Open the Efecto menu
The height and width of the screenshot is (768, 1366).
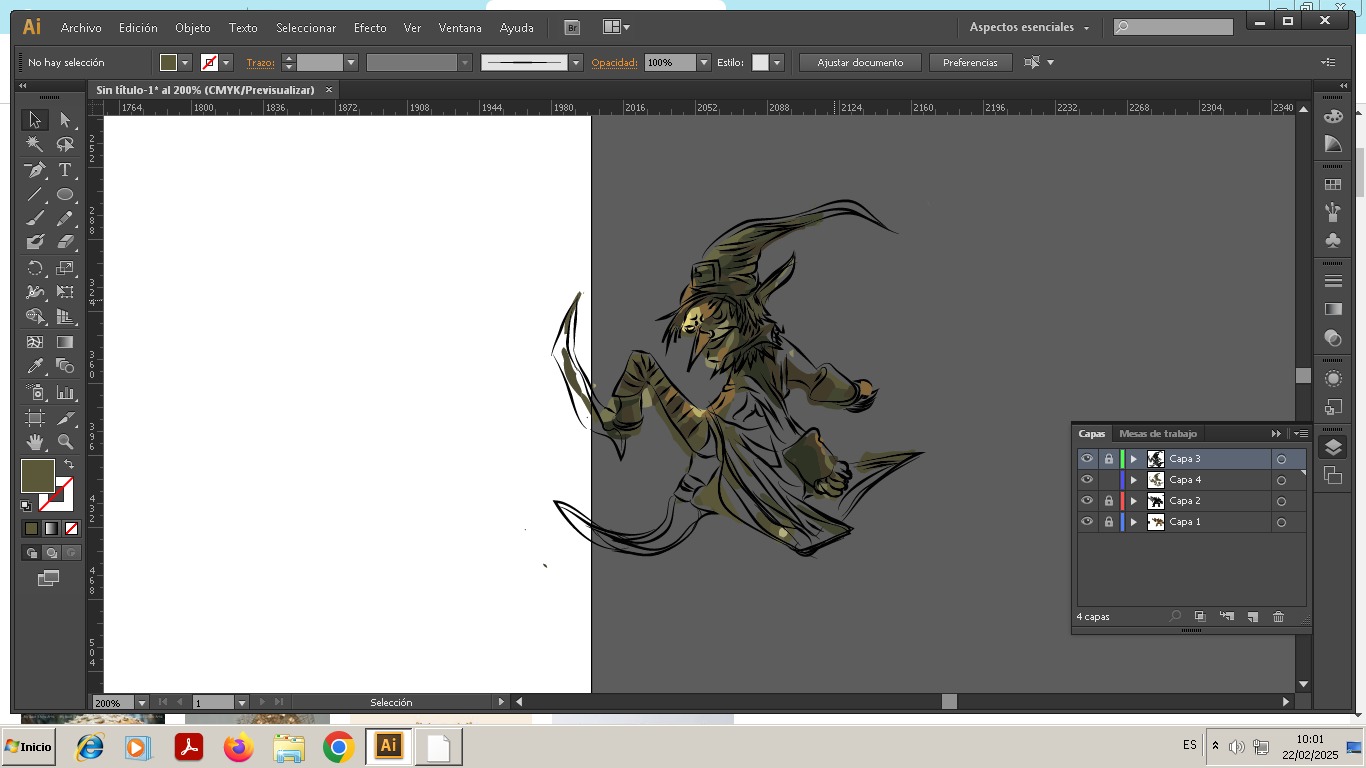[370, 28]
